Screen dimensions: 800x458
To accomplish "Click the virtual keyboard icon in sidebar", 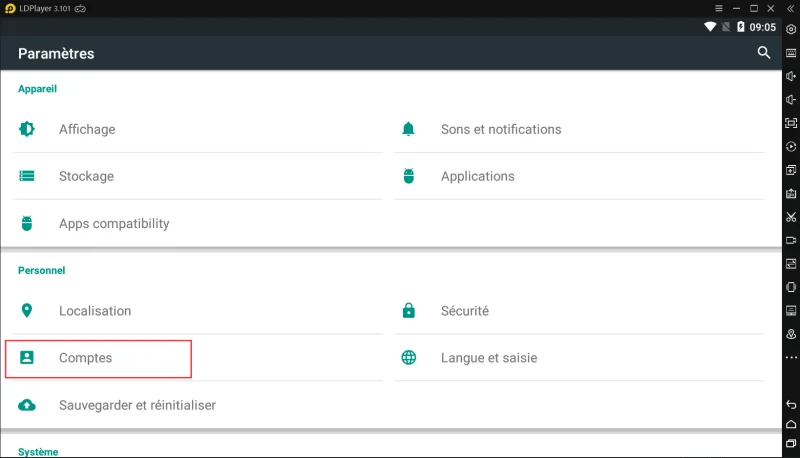I will coord(791,311).
